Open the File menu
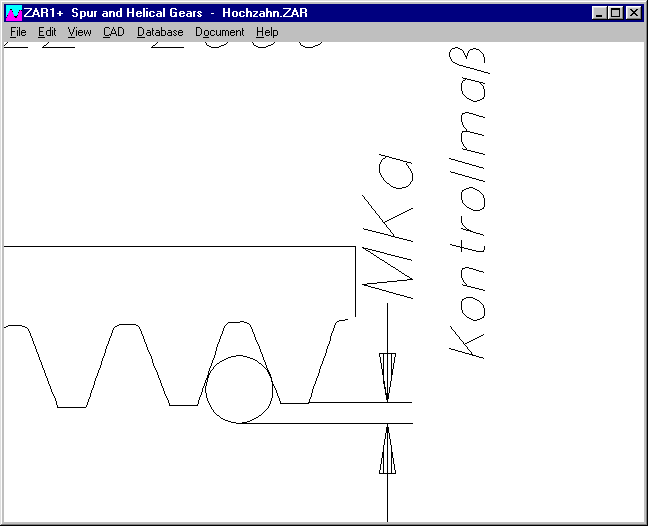The height and width of the screenshot is (526, 648). point(18,32)
